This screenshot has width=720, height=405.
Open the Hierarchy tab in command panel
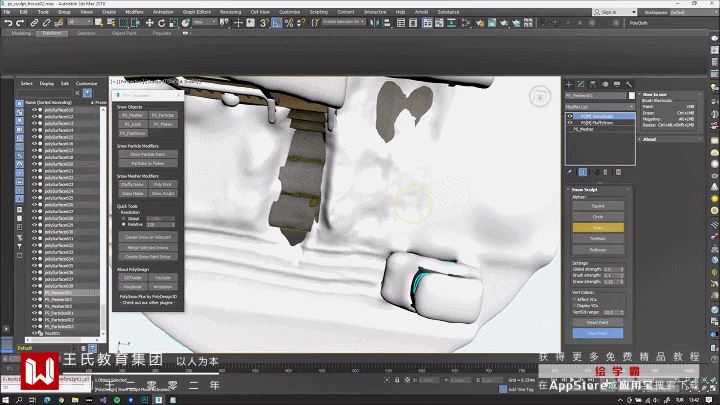pyautogui.click(x=593, y=84)
